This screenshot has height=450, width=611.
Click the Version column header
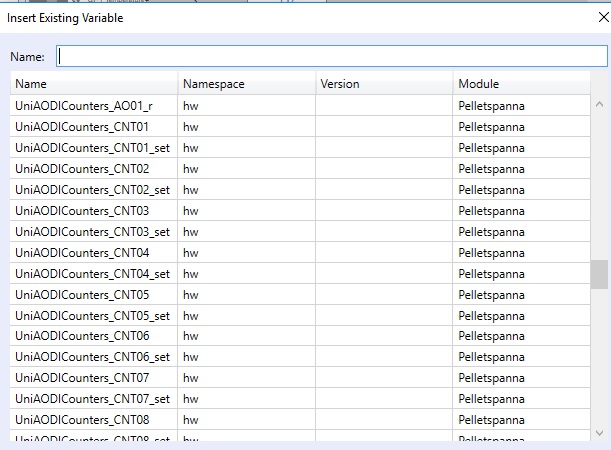pyautogui.click(x=384, y=84)
